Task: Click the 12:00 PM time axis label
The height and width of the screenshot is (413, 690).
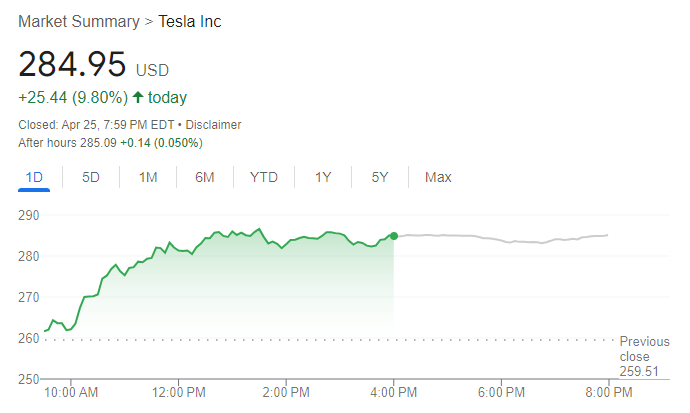Action: click(x=180, y=391)
